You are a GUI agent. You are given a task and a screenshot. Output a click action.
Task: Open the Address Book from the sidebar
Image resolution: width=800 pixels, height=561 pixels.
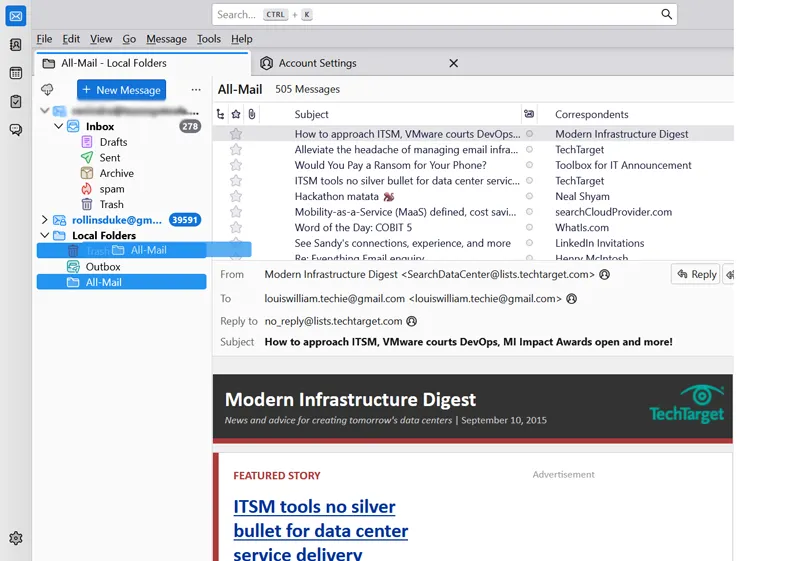tap(16, 45)
